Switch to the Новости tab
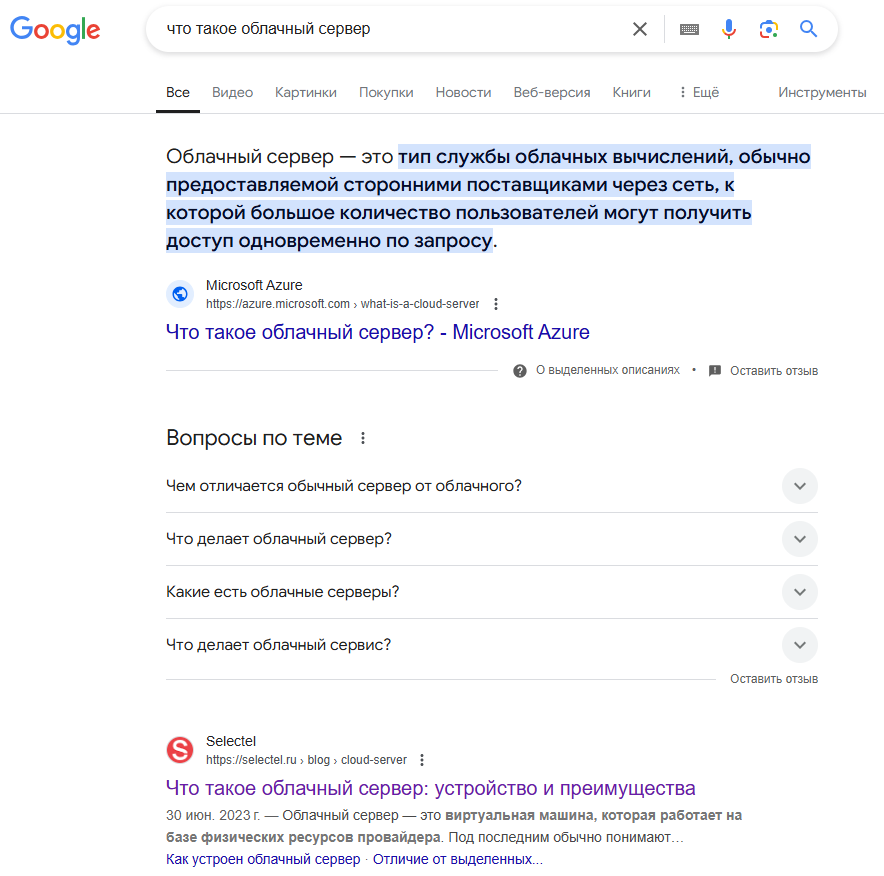 point(463,91)
